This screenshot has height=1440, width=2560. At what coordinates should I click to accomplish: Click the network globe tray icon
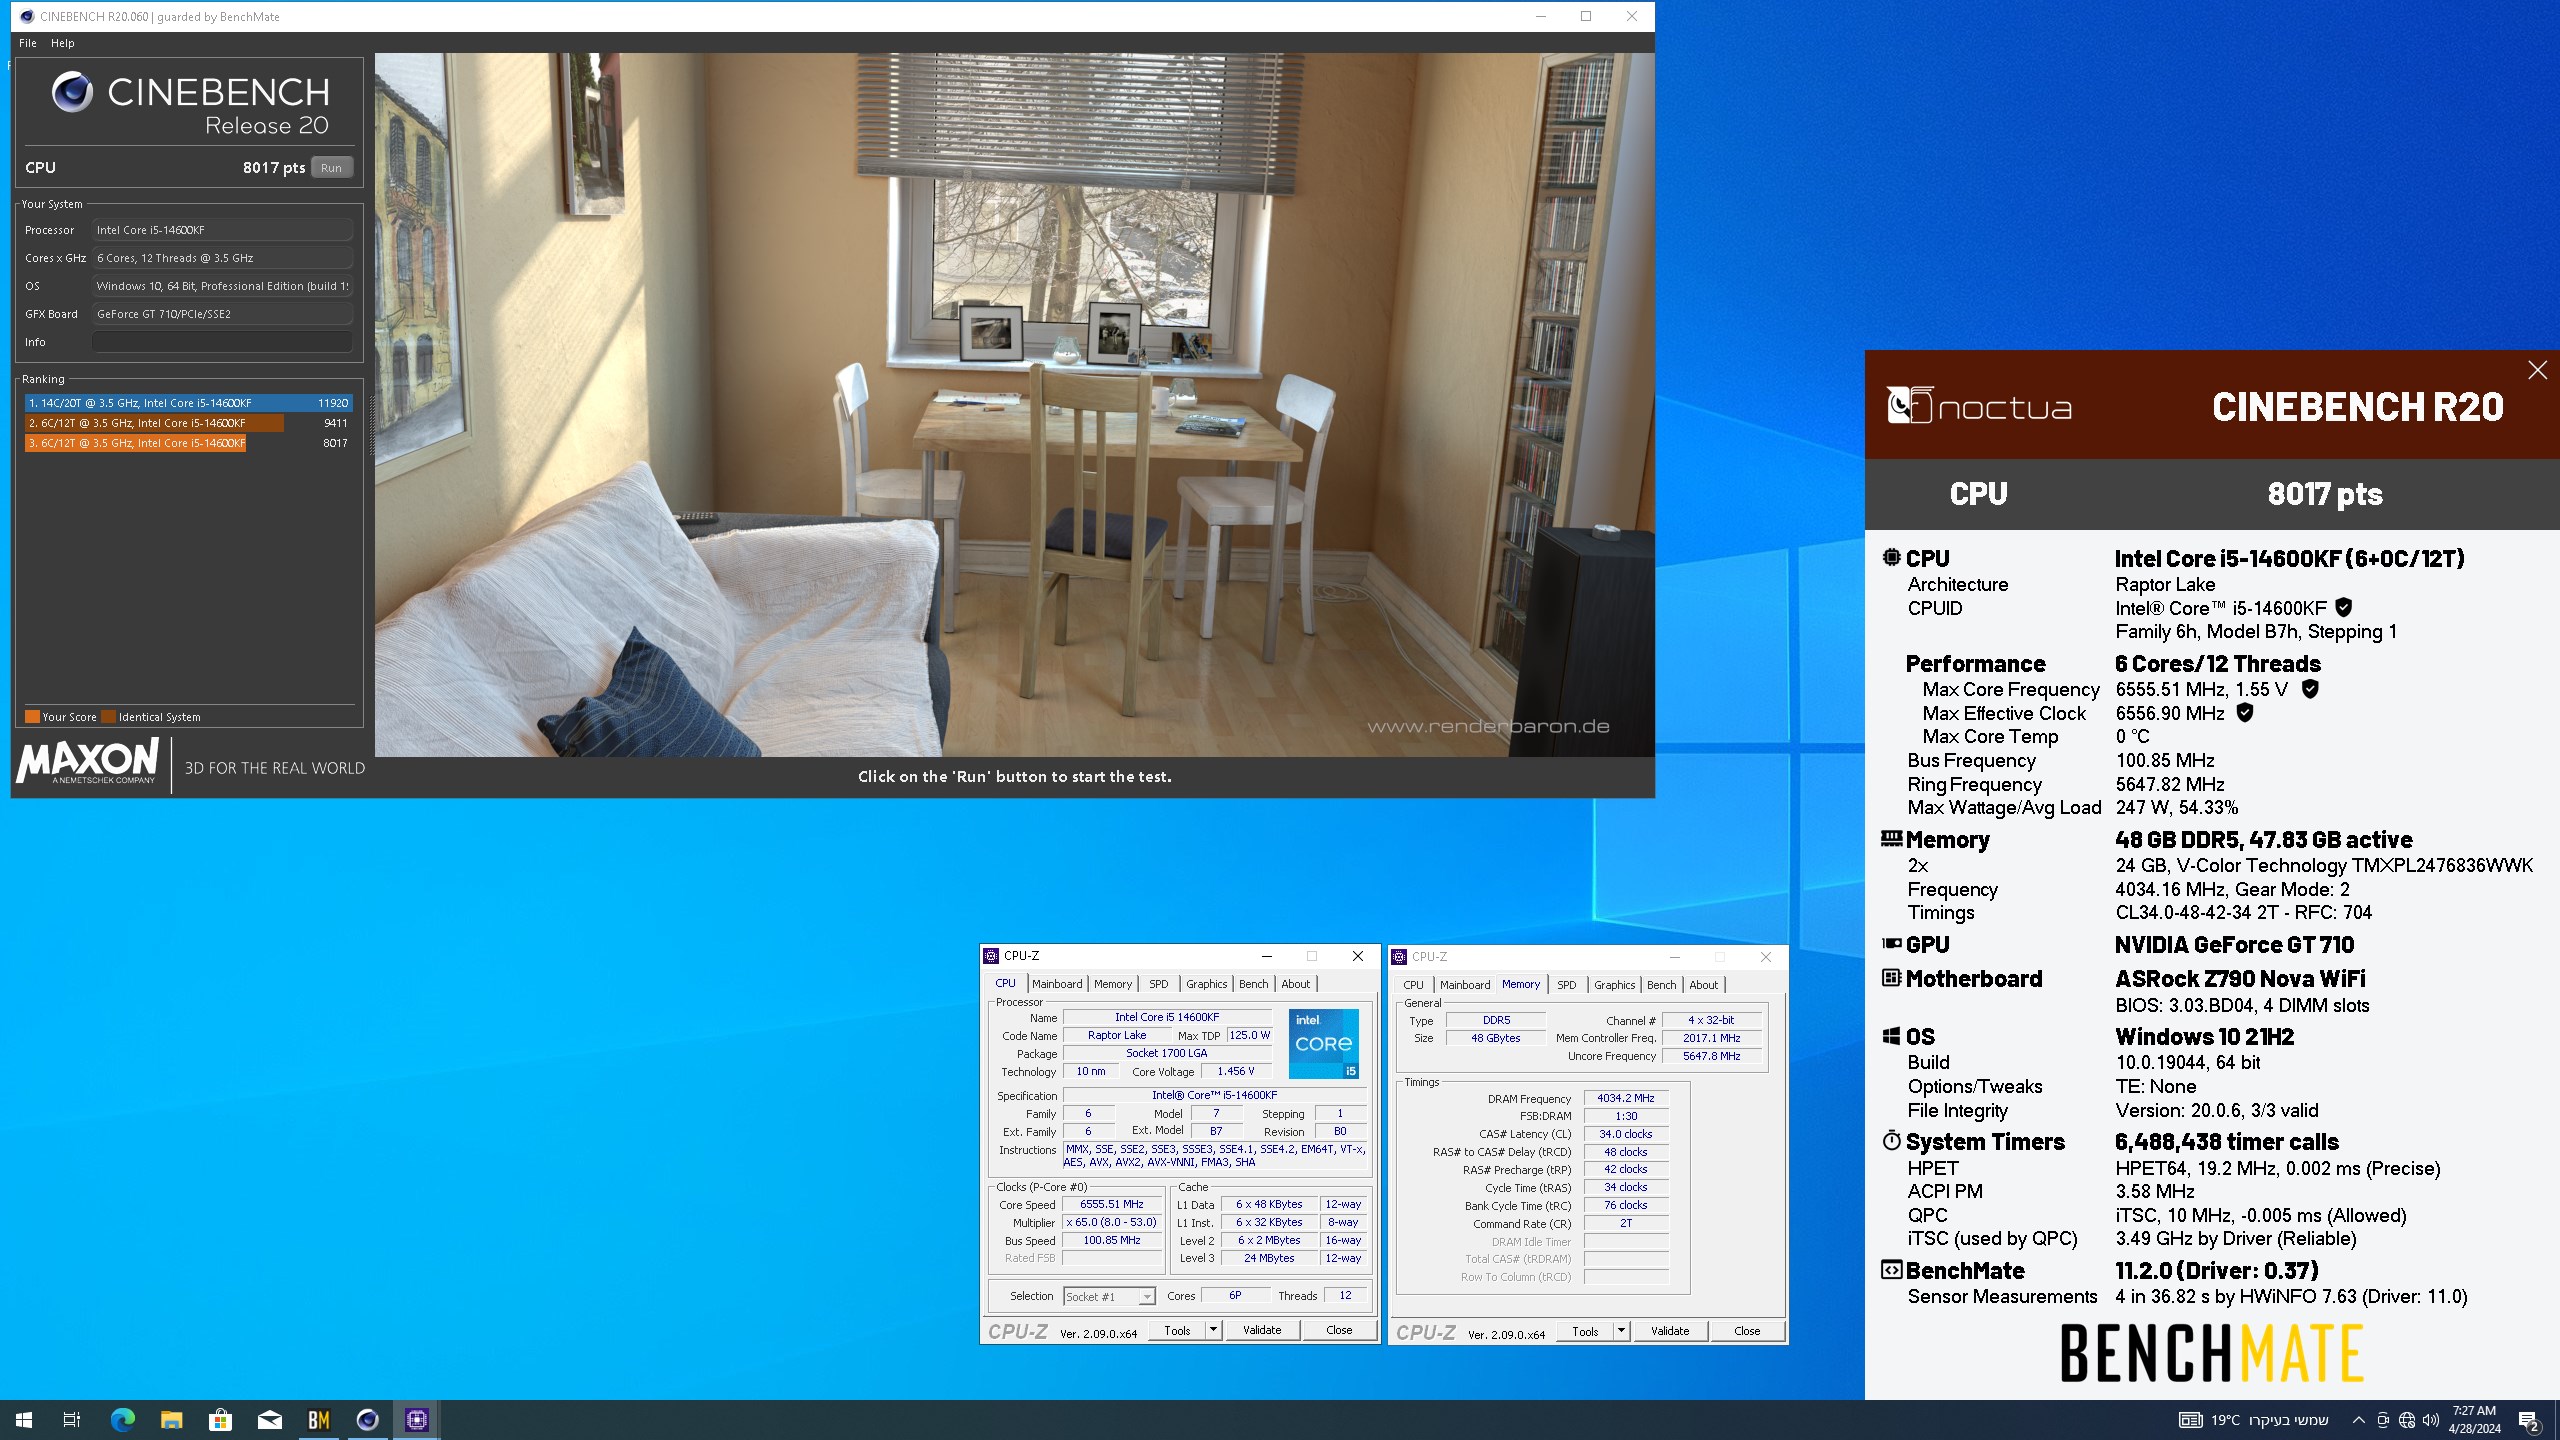coord(2407,1420)
